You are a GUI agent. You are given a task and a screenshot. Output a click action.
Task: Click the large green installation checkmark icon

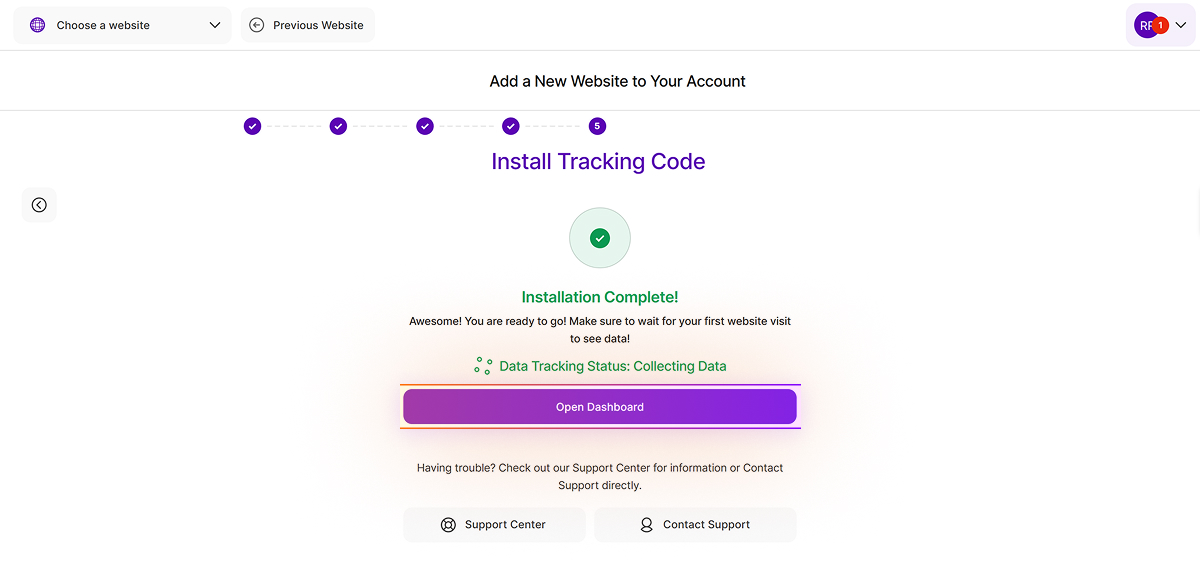point(600,238)
